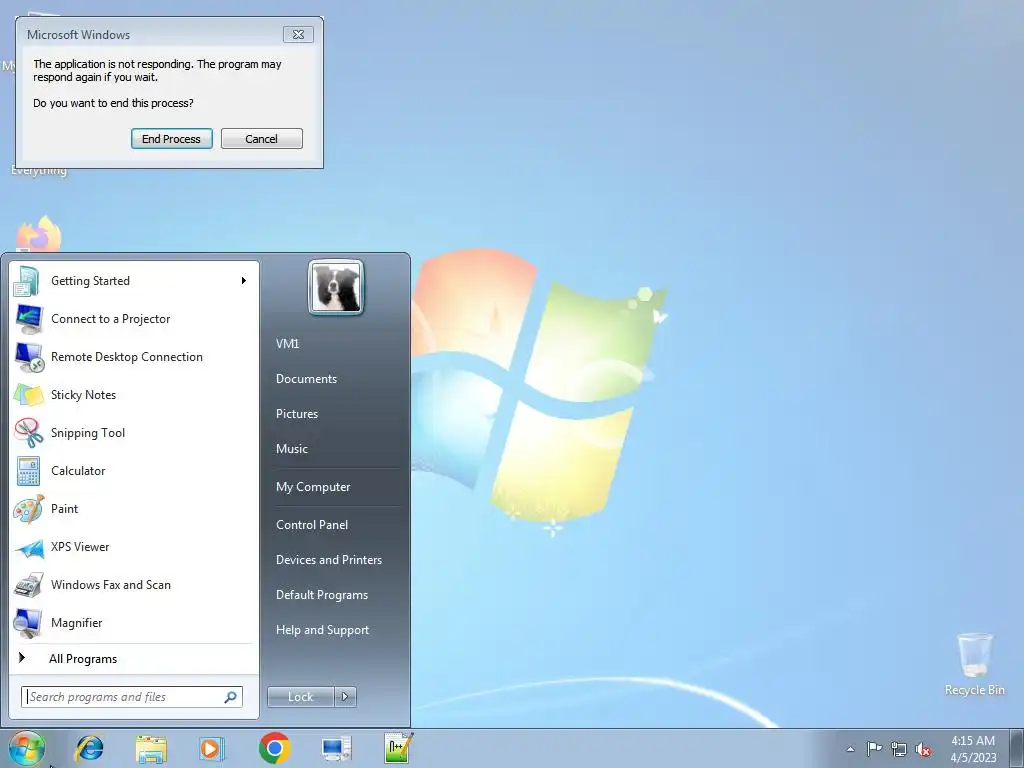The height and width of the screenshot is (768, 1024).
Task: Open Notepad++ from the taskbar
Action: [398, 748]
